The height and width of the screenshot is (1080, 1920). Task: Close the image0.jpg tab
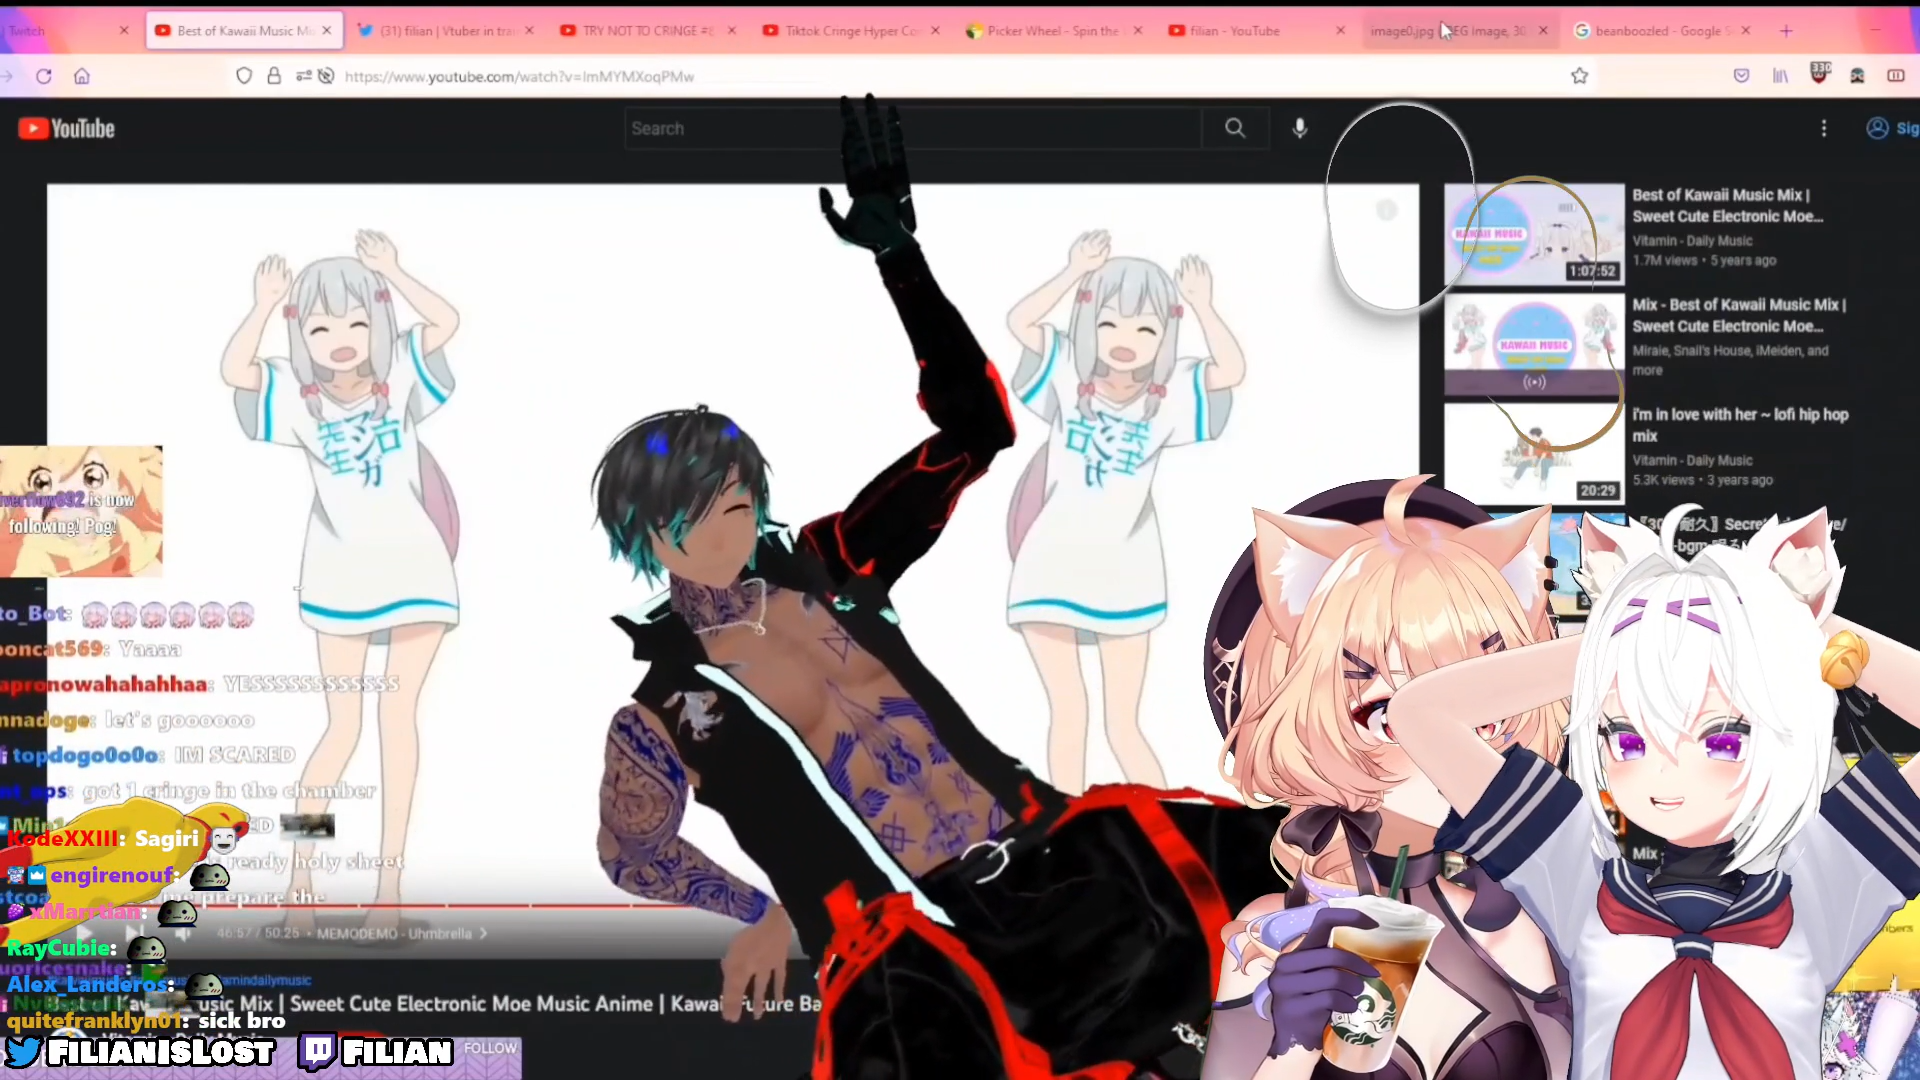pyautogui.click(x=1543, y=31)
